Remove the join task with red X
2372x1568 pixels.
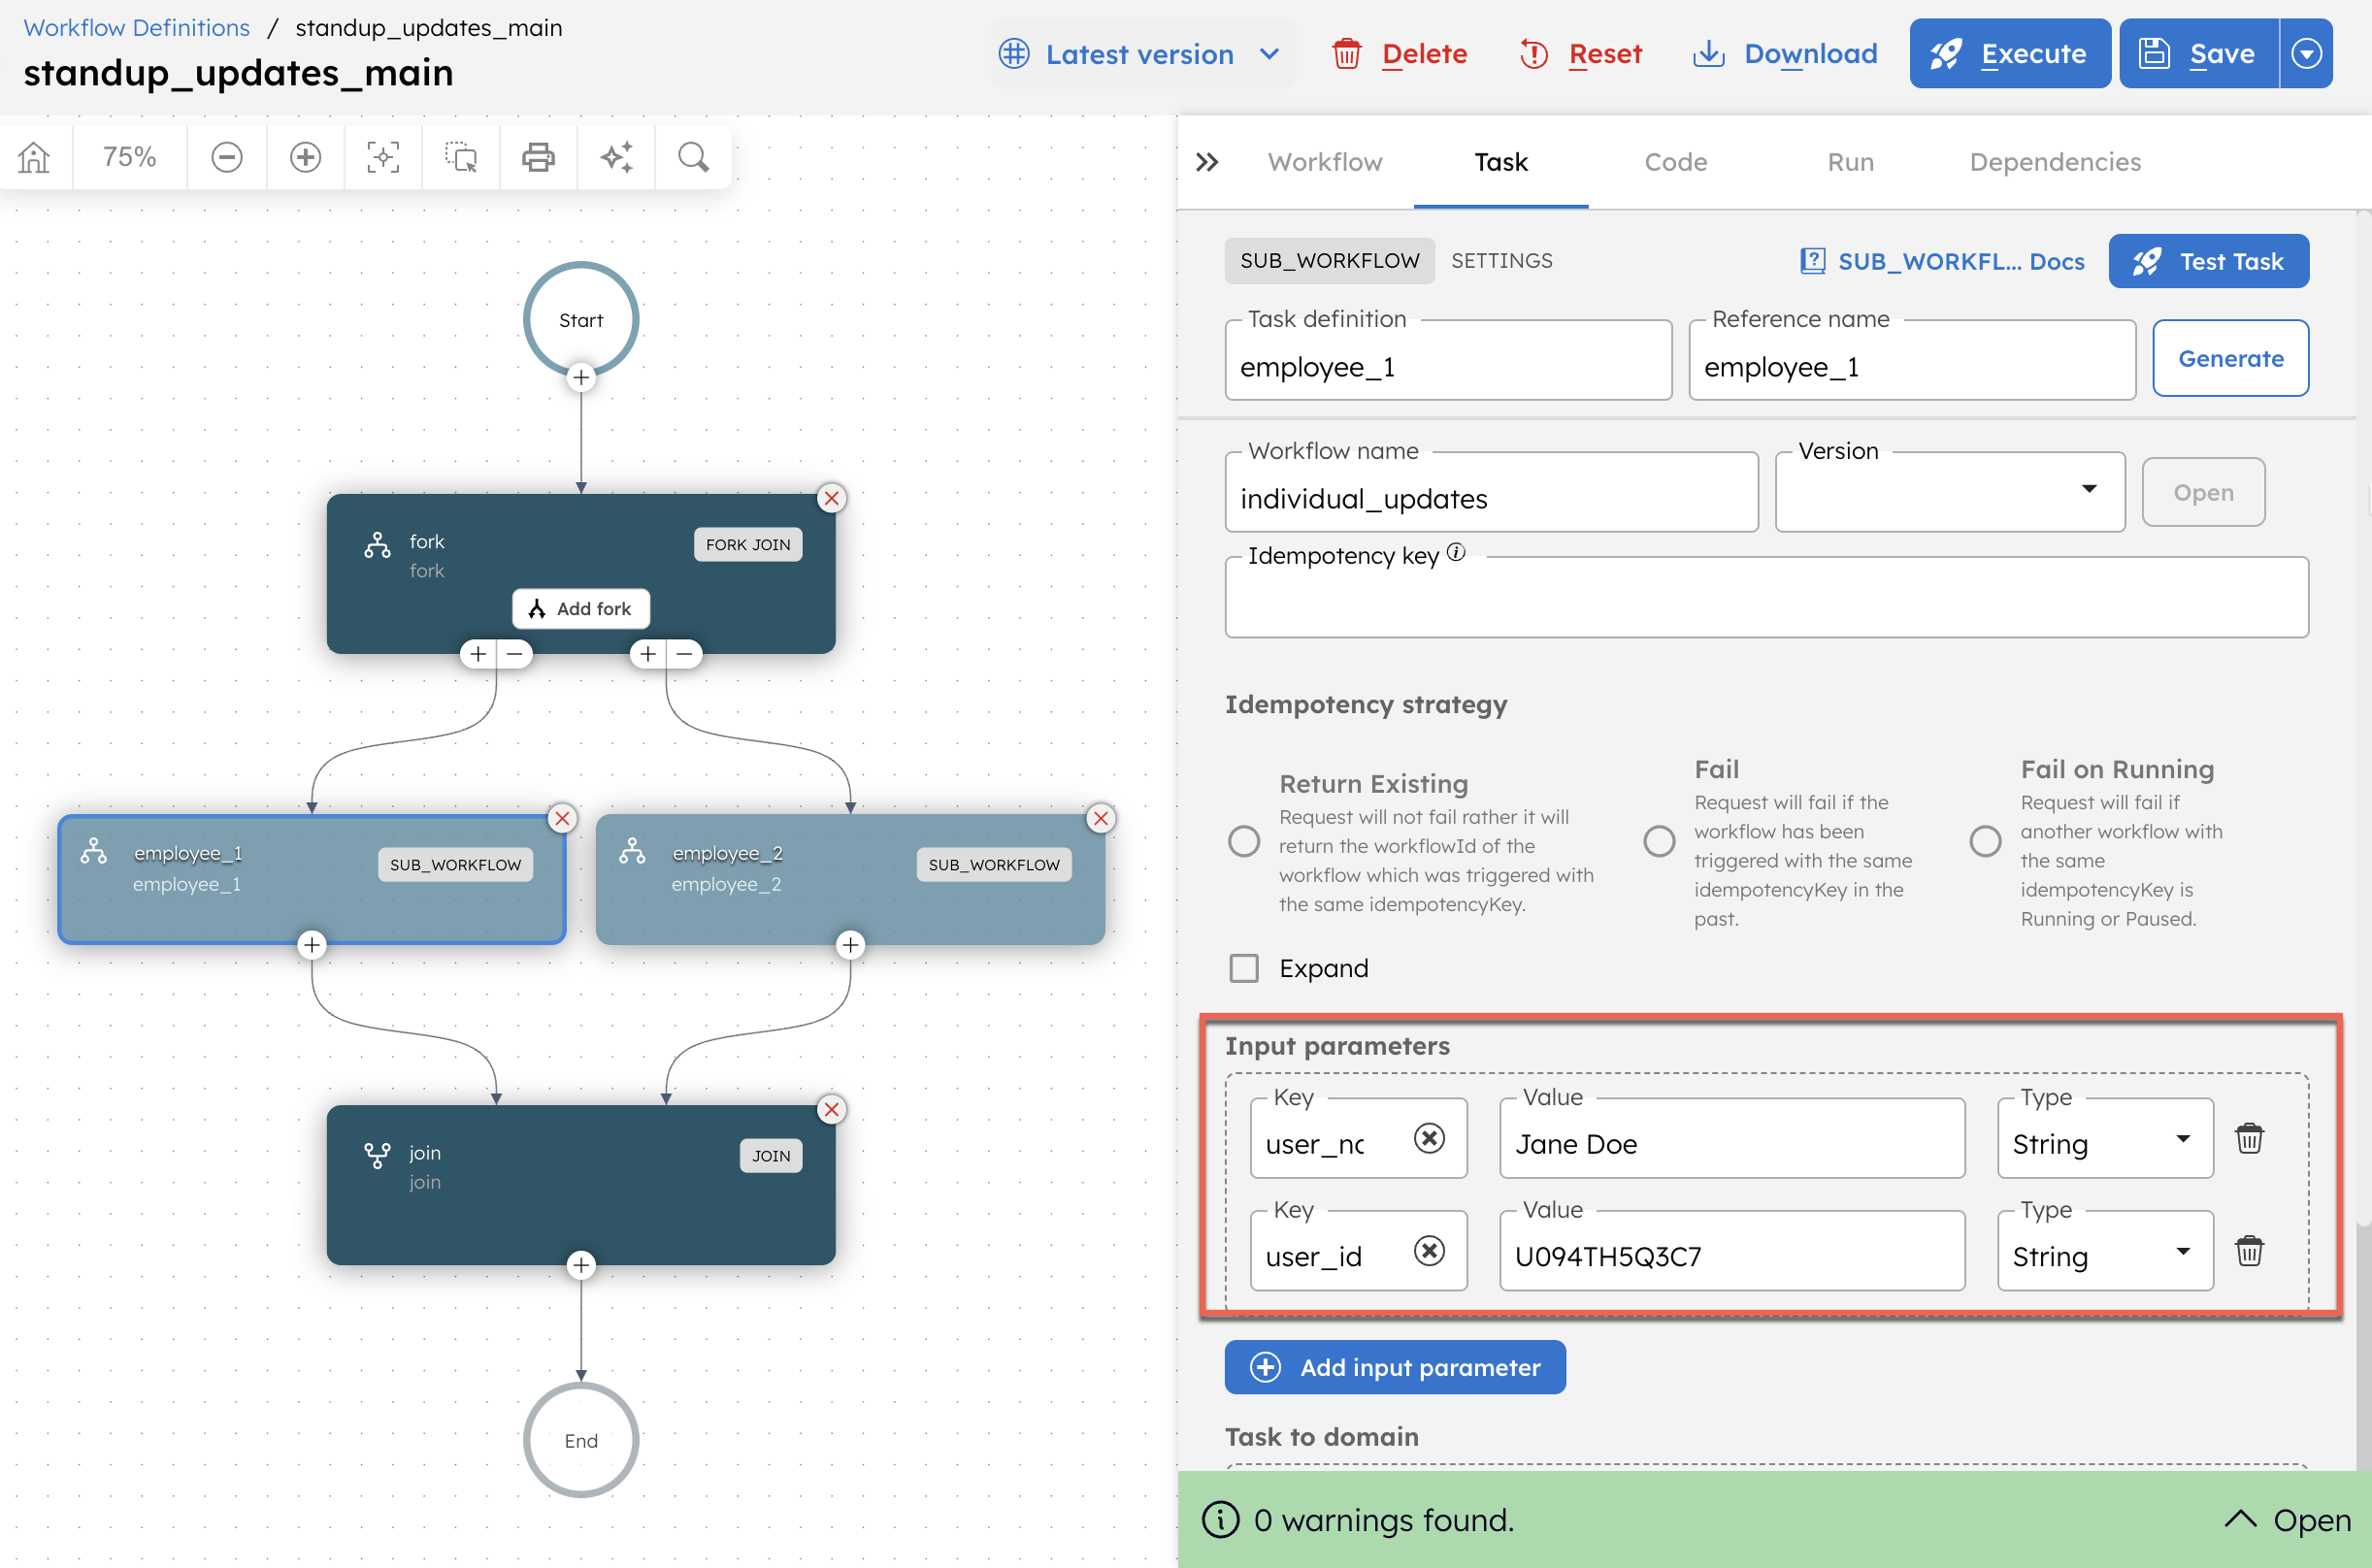831,1109
